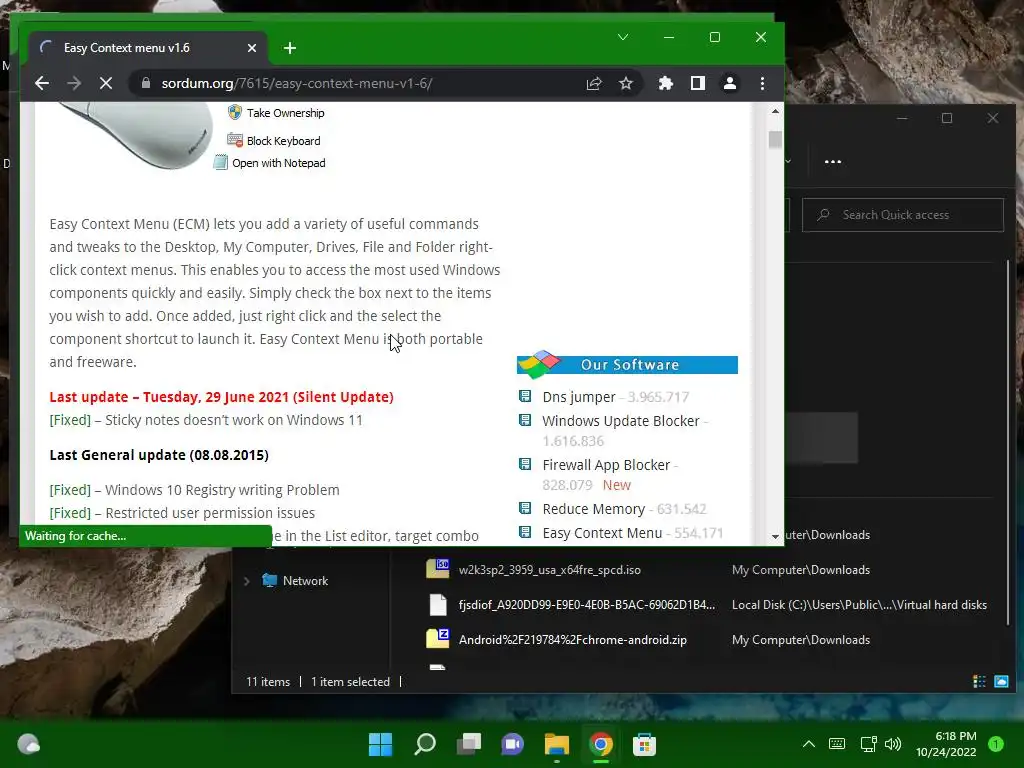Click the Our Software banner

[627, 364]
